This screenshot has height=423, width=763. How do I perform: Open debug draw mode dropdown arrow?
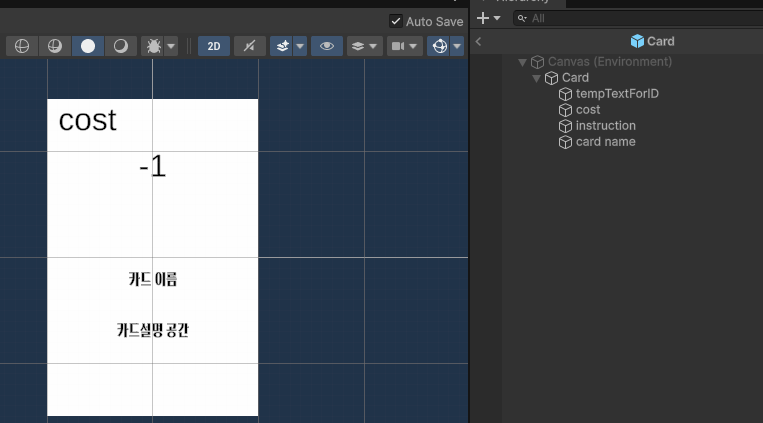171,46
